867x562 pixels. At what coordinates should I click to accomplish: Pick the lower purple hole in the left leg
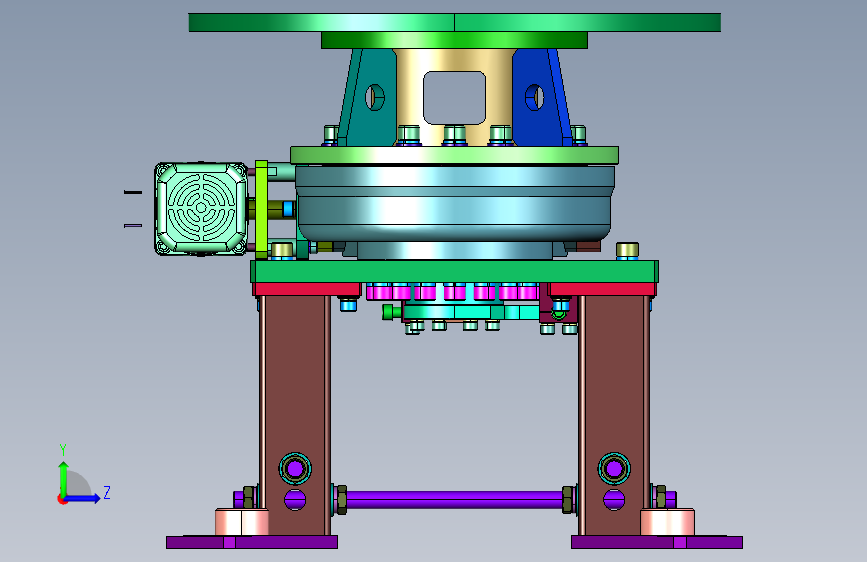295,500
